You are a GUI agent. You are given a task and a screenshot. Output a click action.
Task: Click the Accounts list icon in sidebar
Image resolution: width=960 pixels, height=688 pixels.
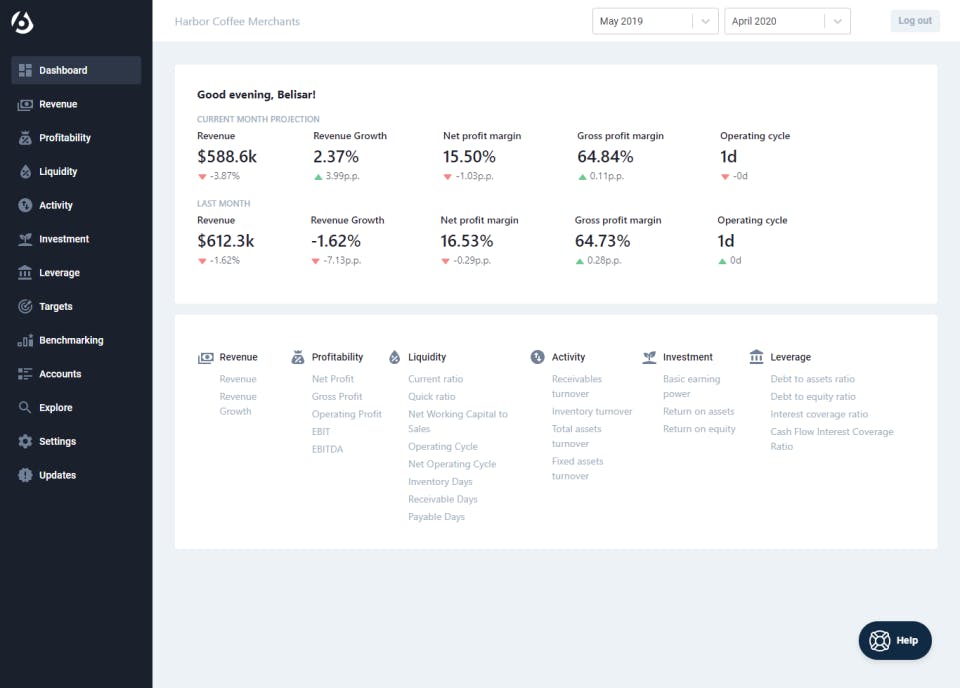click(25, 374)
